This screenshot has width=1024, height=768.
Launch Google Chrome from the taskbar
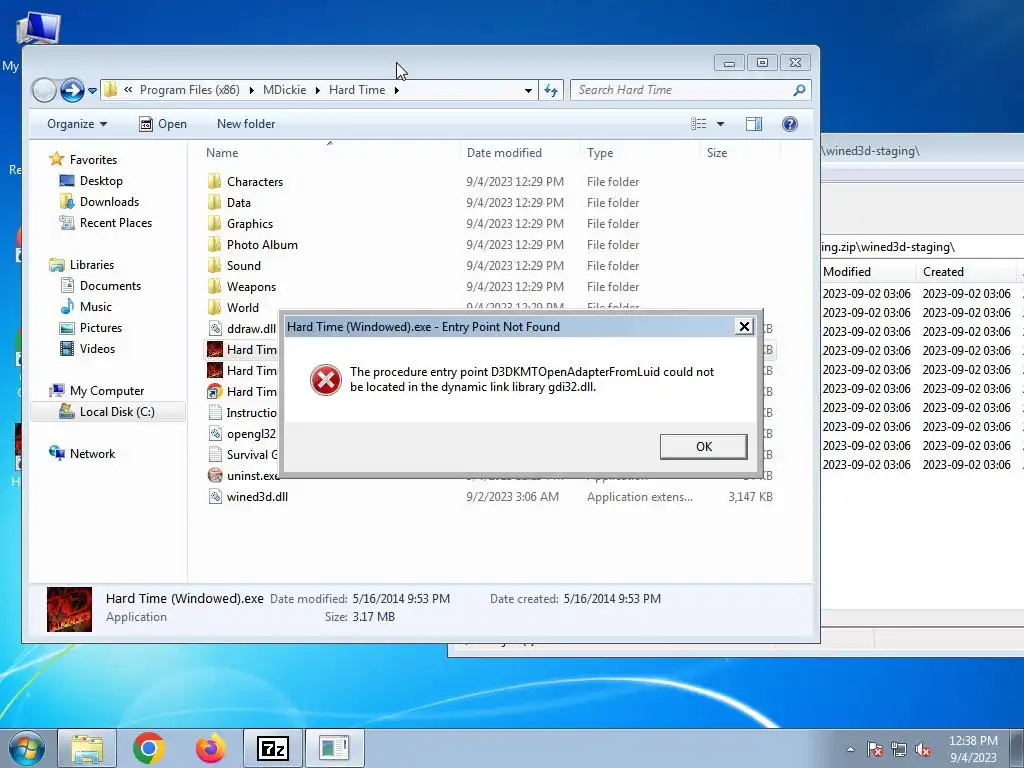coord(148,748)
